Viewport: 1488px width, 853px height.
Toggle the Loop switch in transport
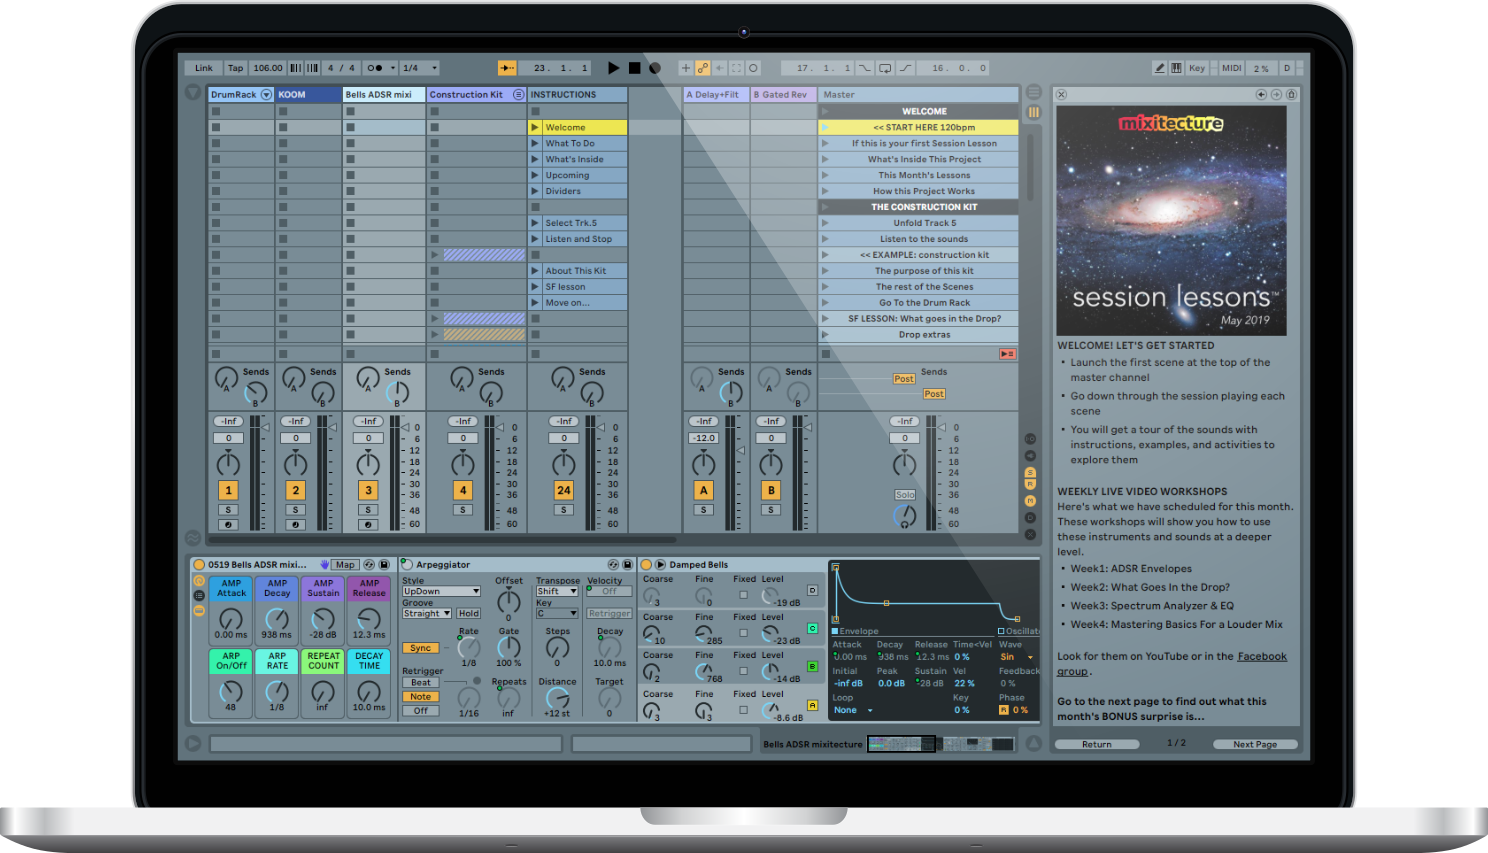click(885, 68)
